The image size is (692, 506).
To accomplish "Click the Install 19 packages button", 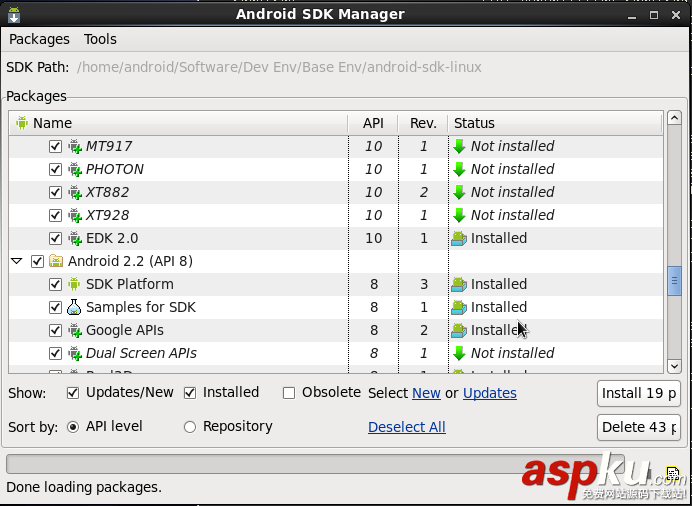I will (x=639, y=393).
